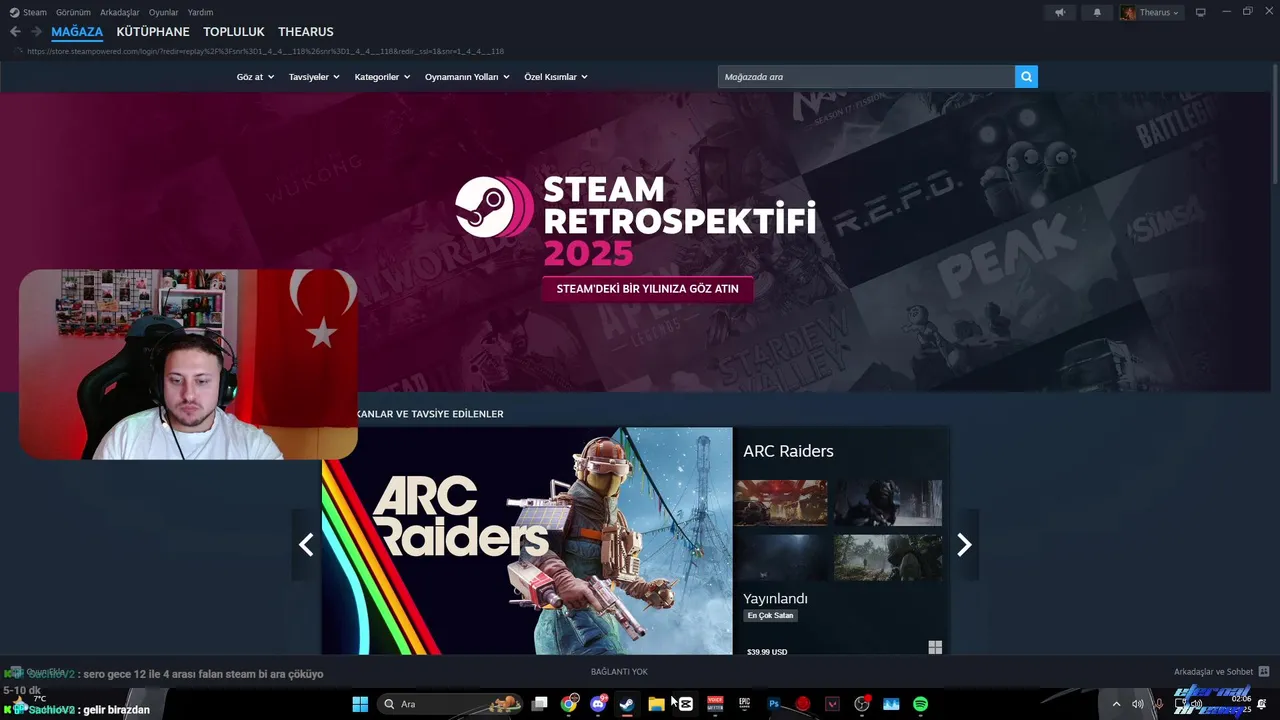The image size is (1280, 720).
Task: Click the Steam logo menu
Action: (28, 12)
